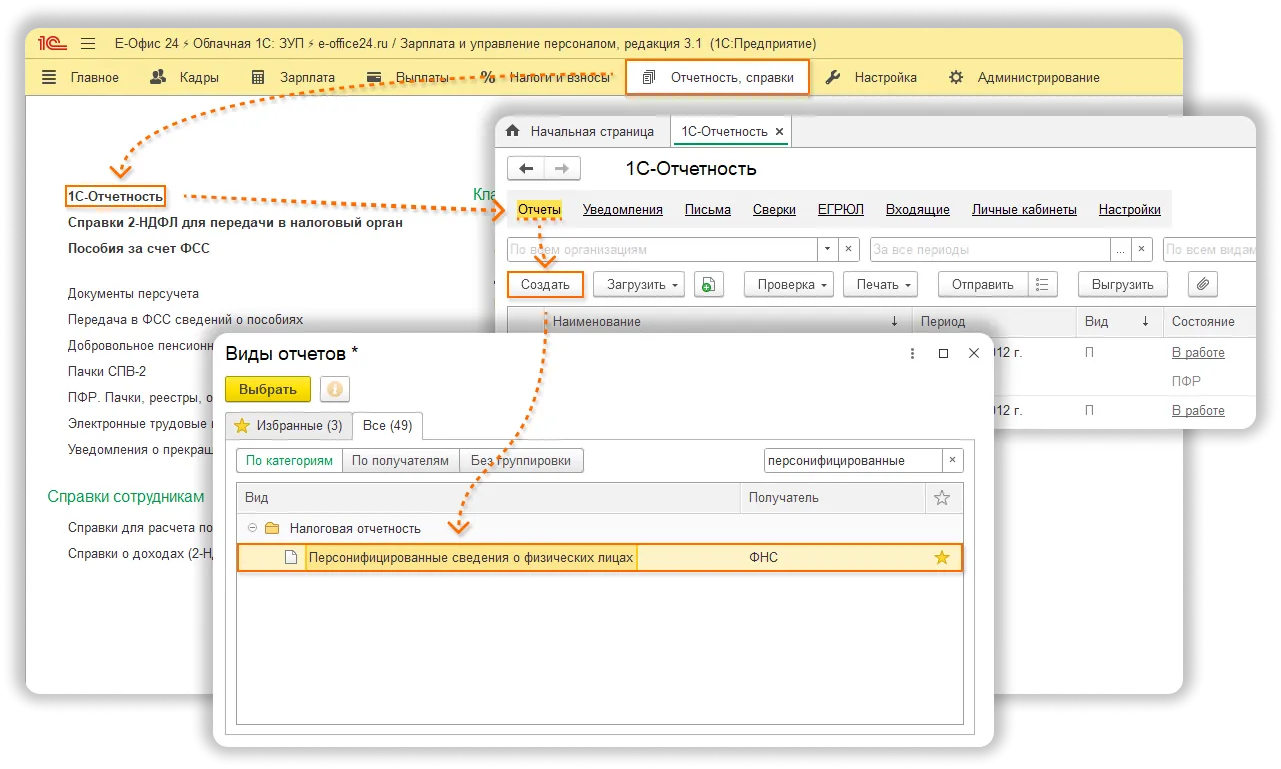Open Кадры section

click(x=185, y=77)
